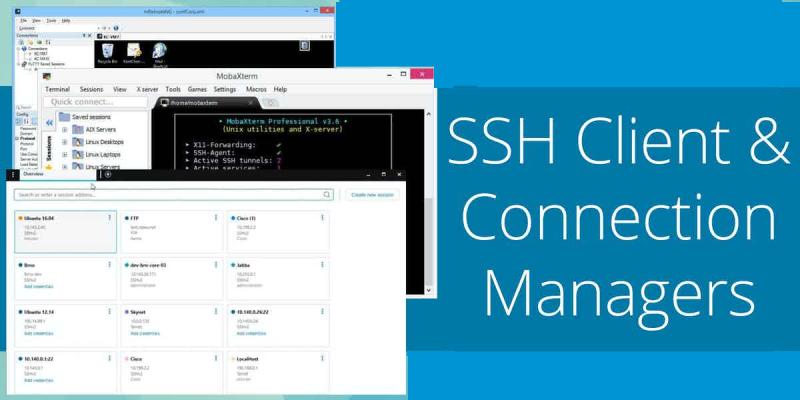Click the Create new session button

point(372,195)
